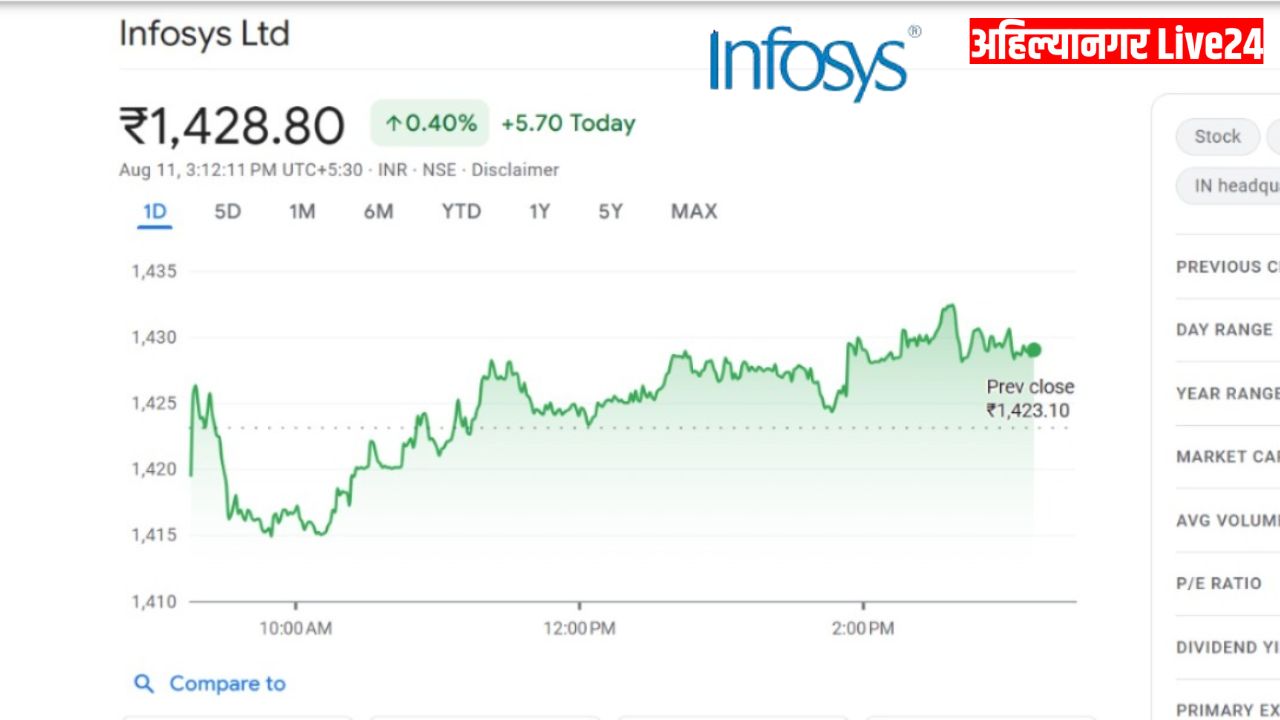Click the YEAR RANGE row label
Viewport: 1280px width, 720px height.
click(1228, 393)
